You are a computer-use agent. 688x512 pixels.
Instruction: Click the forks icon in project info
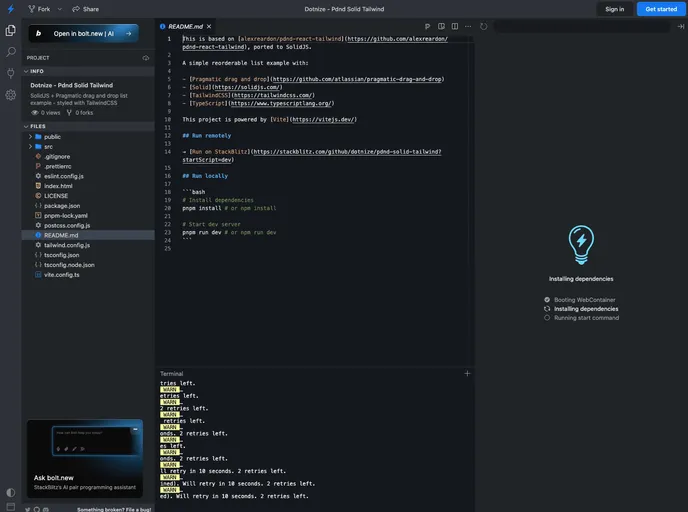click(69, 113)
